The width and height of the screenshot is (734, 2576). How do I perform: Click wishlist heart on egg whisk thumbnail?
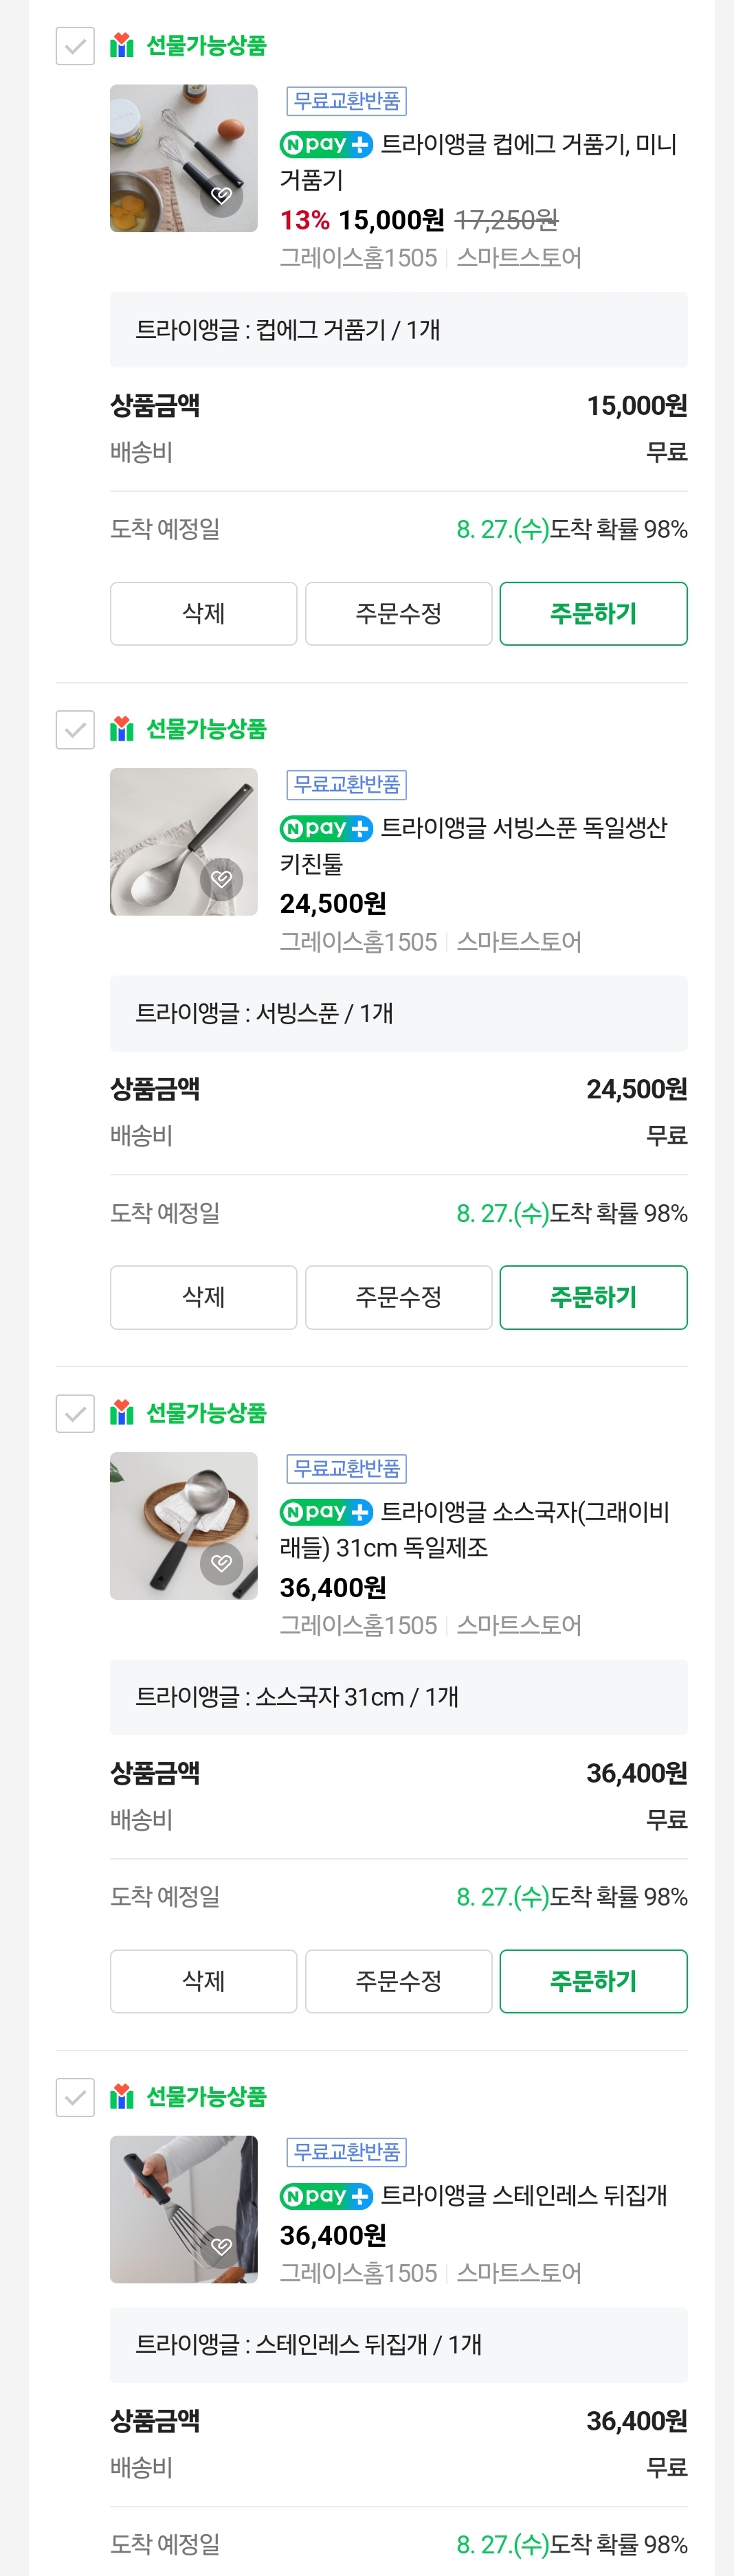tap(222, 195)
